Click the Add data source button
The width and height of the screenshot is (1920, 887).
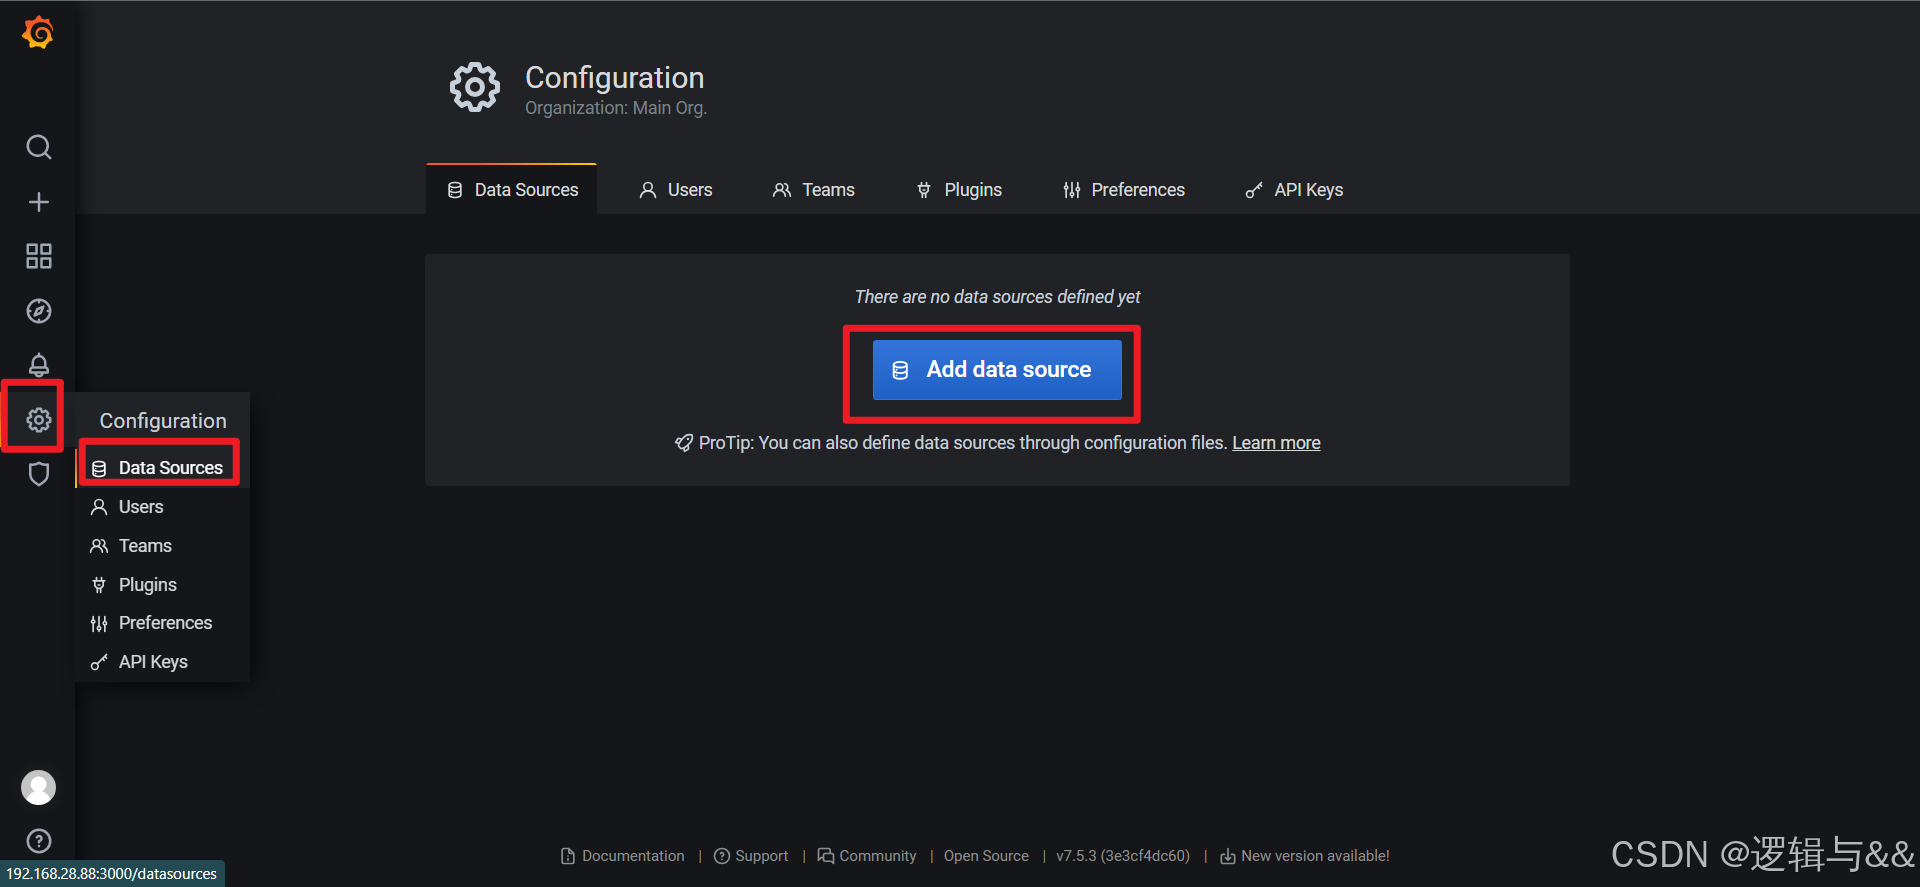pos(997,370)
